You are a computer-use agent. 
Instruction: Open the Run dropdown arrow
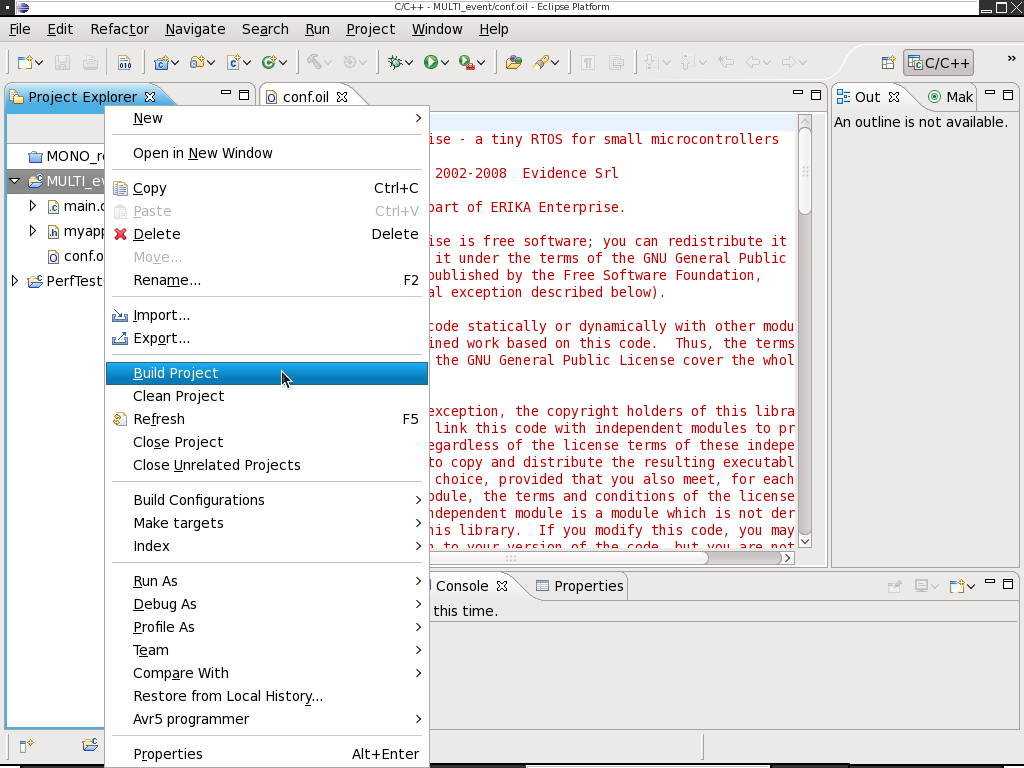pyautogui.click(x=445, y=63)
